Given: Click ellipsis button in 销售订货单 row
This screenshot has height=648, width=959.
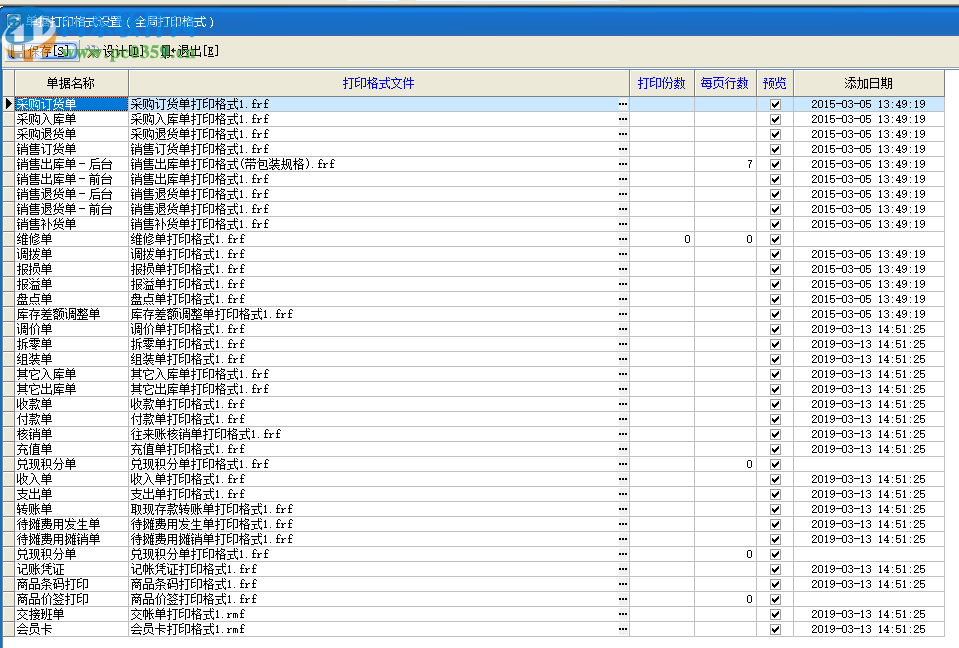Looking at the screenshot, I should click(x=623, y=149).
